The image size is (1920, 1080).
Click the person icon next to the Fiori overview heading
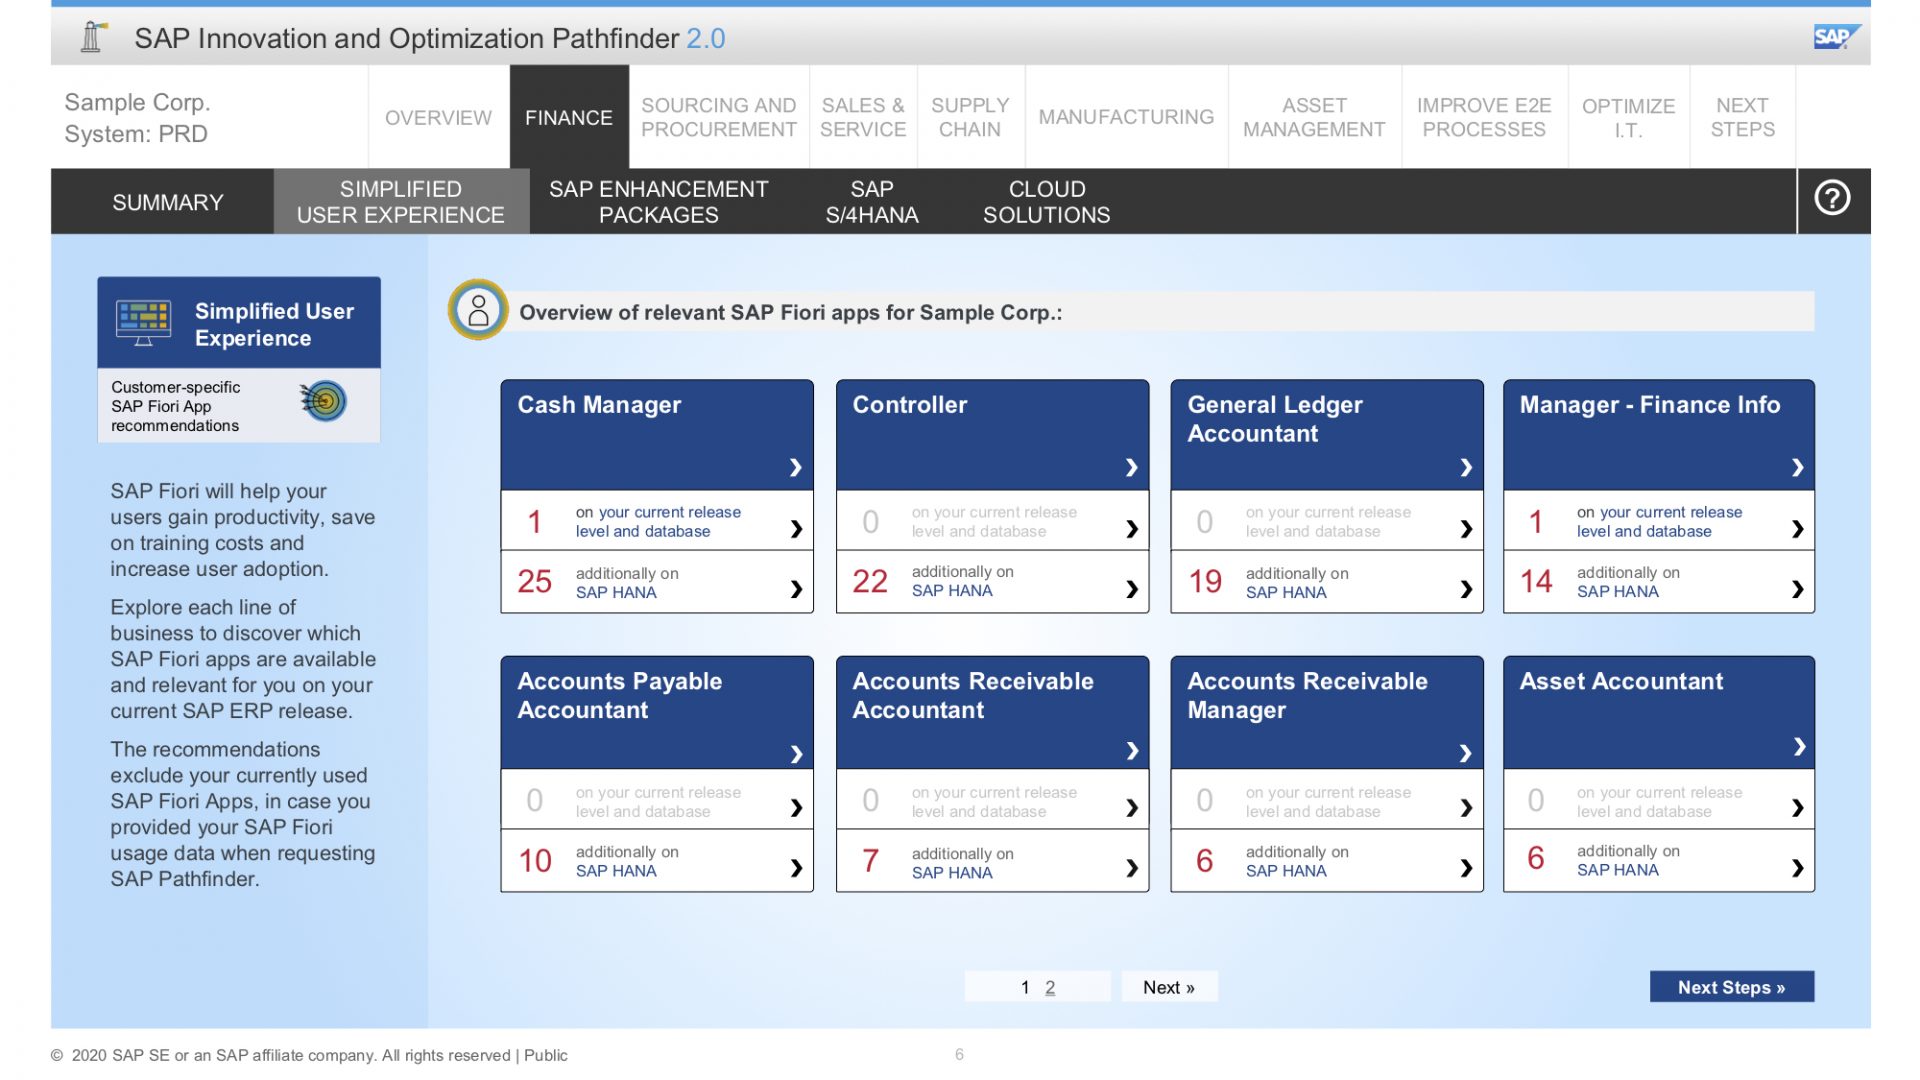478,311
